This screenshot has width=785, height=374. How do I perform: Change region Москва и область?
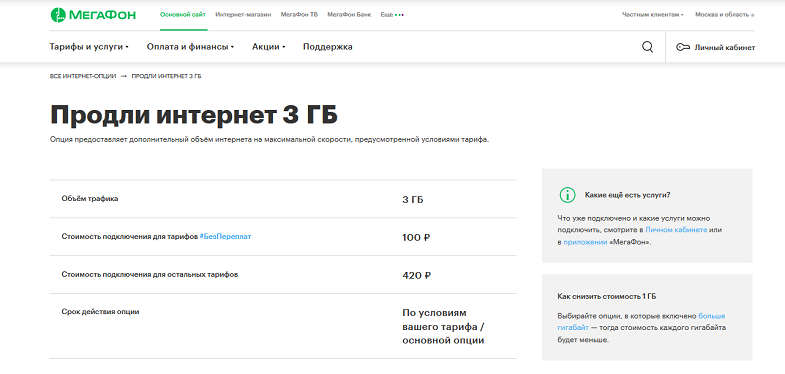pos(724,15)
